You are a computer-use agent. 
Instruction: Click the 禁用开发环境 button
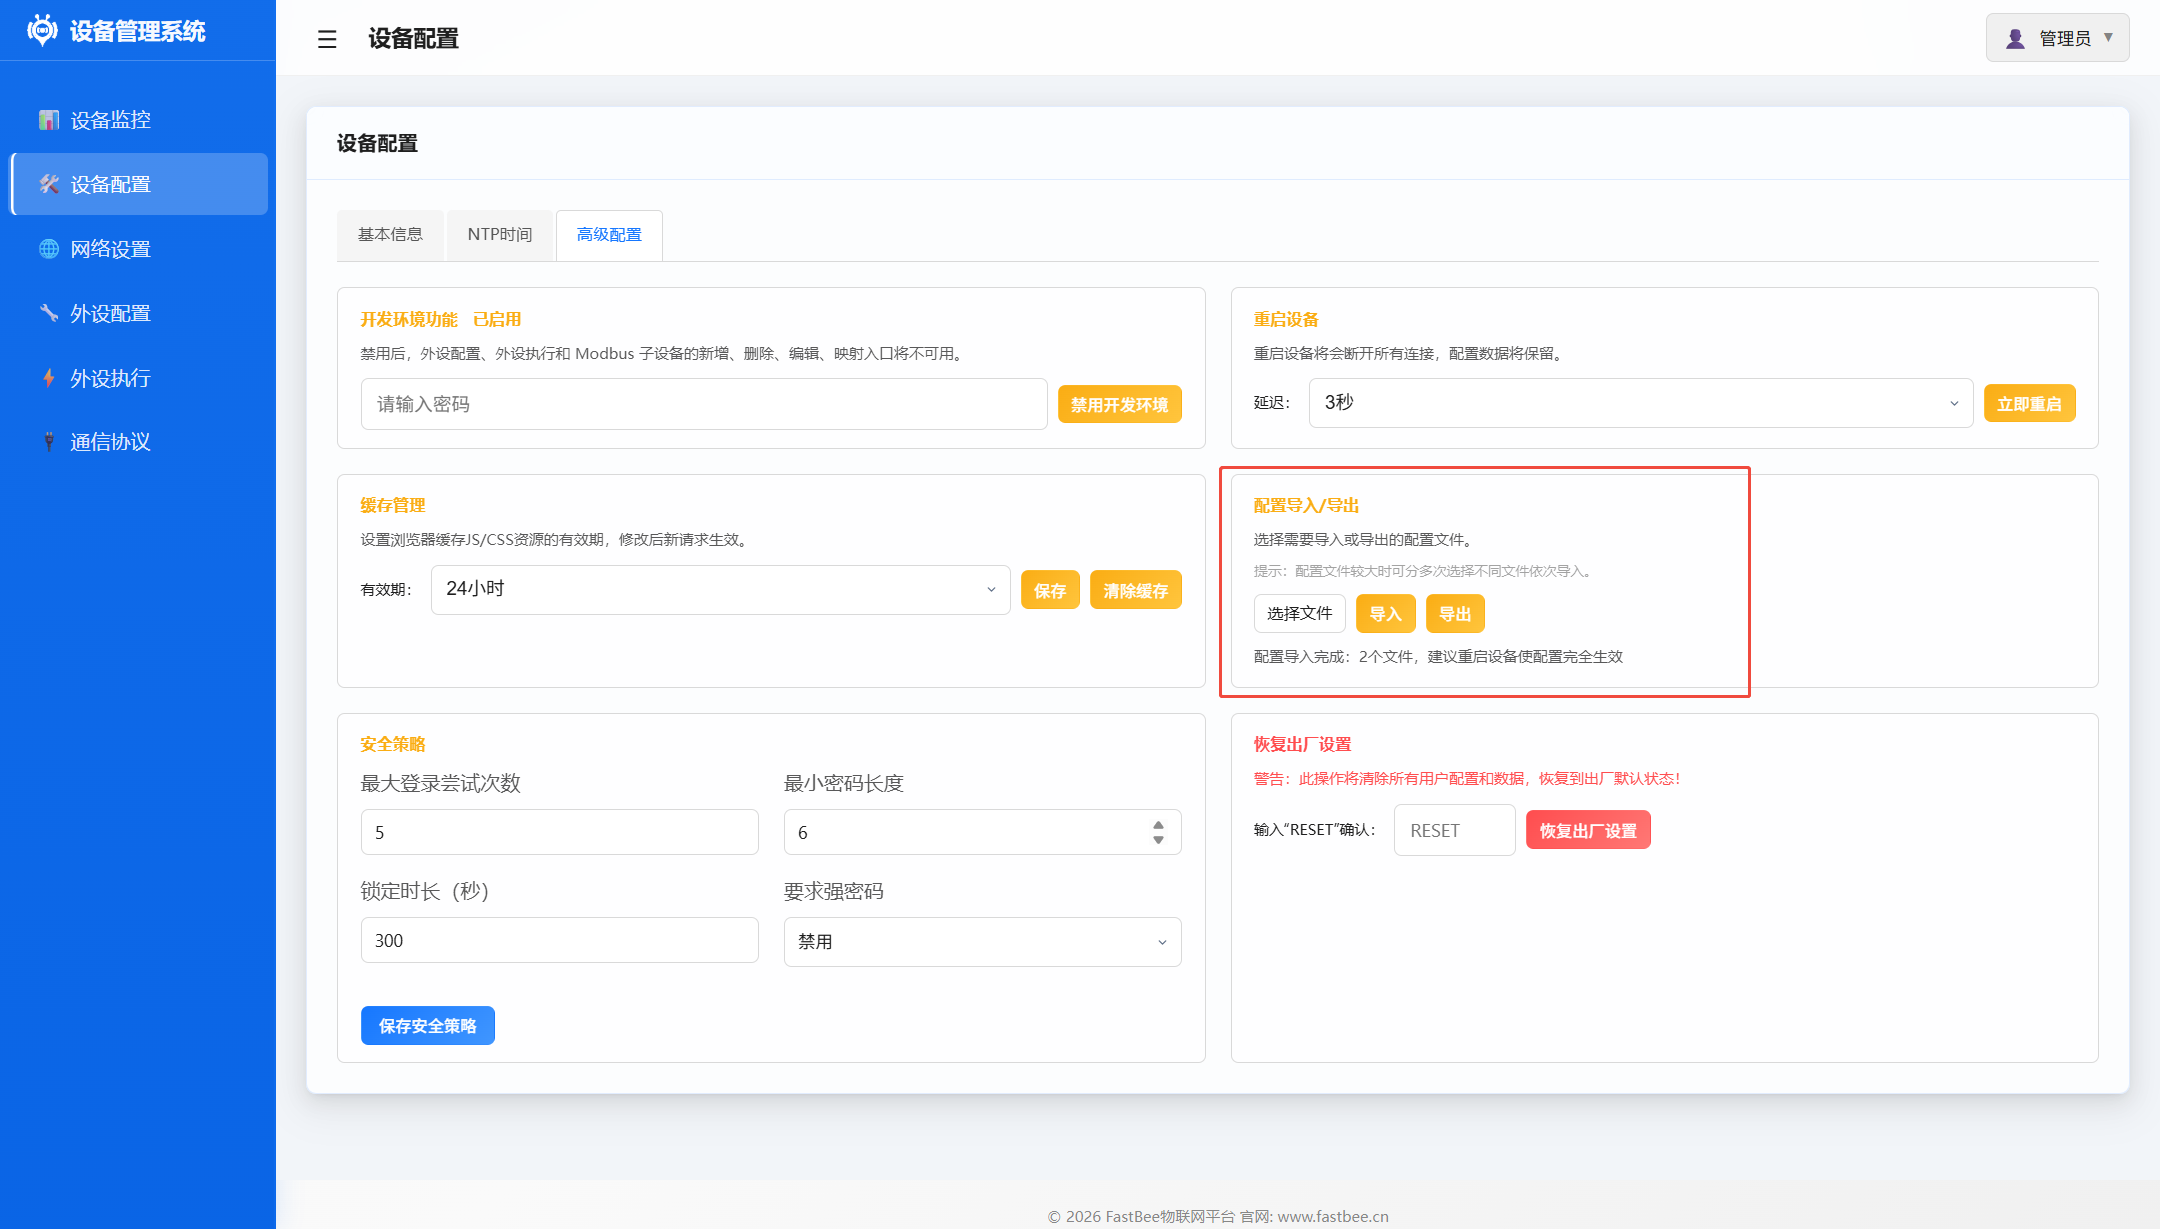point(1120,405)
